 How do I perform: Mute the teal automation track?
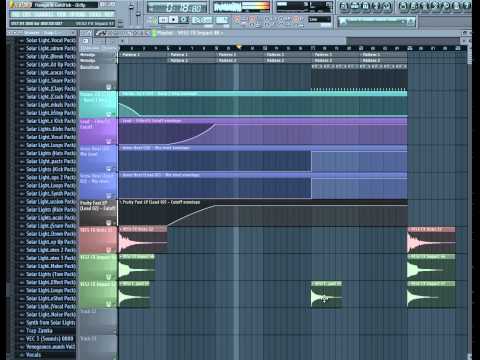108,114
